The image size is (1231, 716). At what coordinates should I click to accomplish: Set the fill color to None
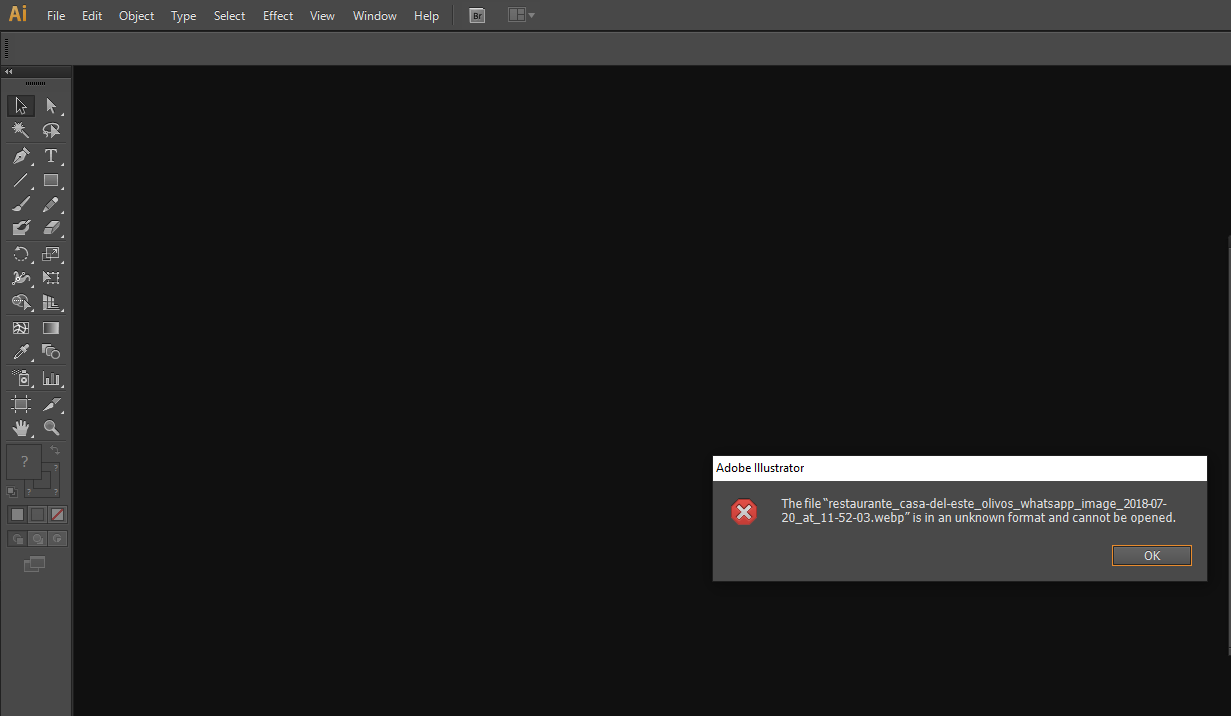pos(57,514)
